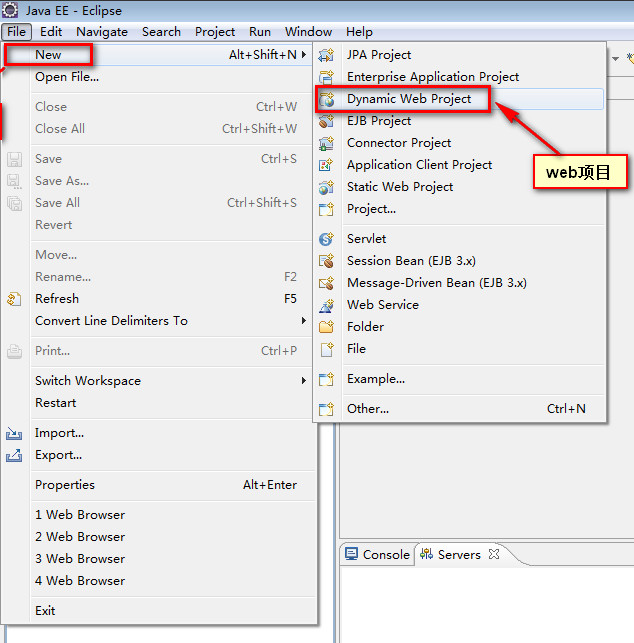Screen dimensions: 634x643
Task: Open the Project menu
Action: pyautogui.click(x=215, y=32)
